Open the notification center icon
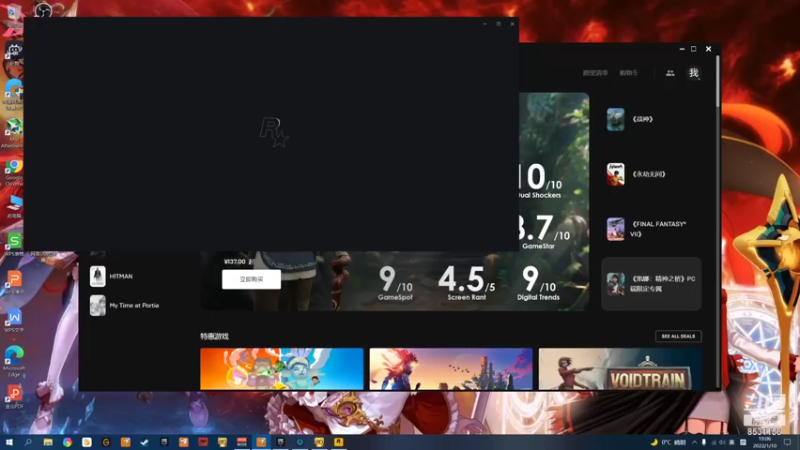Image resolution: width=800 pixels, height=450 pixels. point(787,442)
